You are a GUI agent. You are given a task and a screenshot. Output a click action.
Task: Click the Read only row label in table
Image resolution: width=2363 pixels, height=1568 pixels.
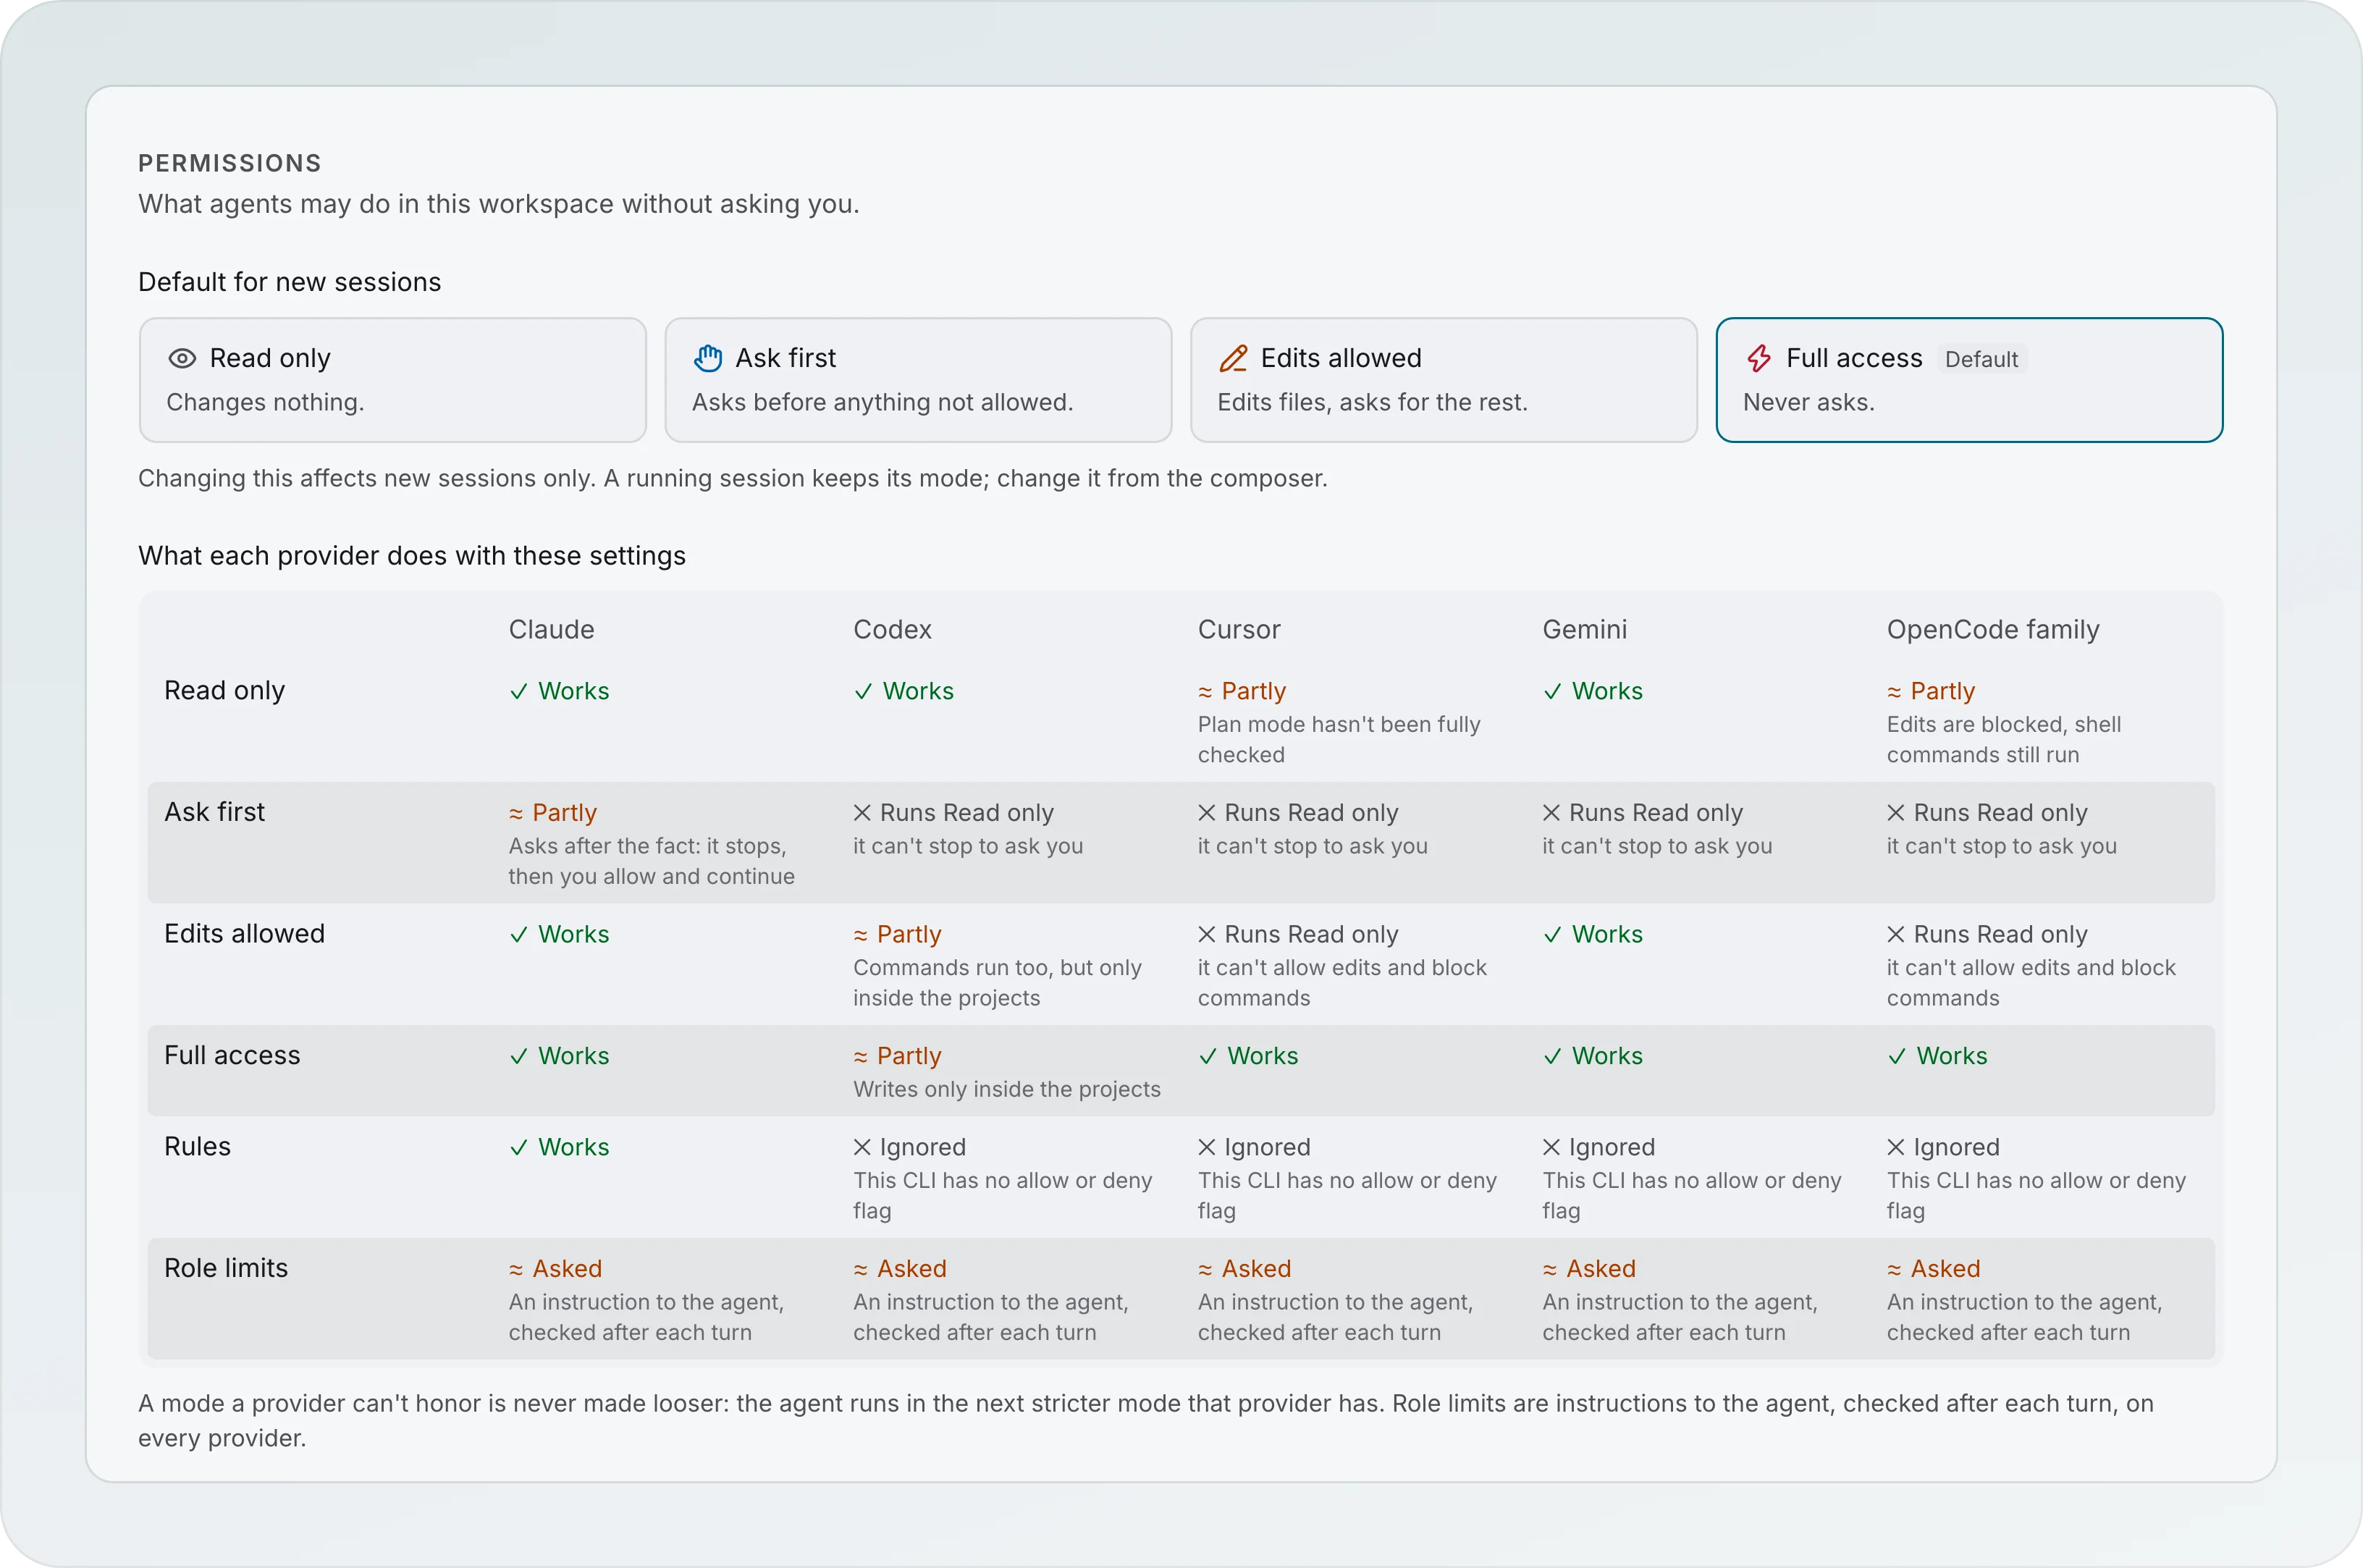[x=224, y=691]
